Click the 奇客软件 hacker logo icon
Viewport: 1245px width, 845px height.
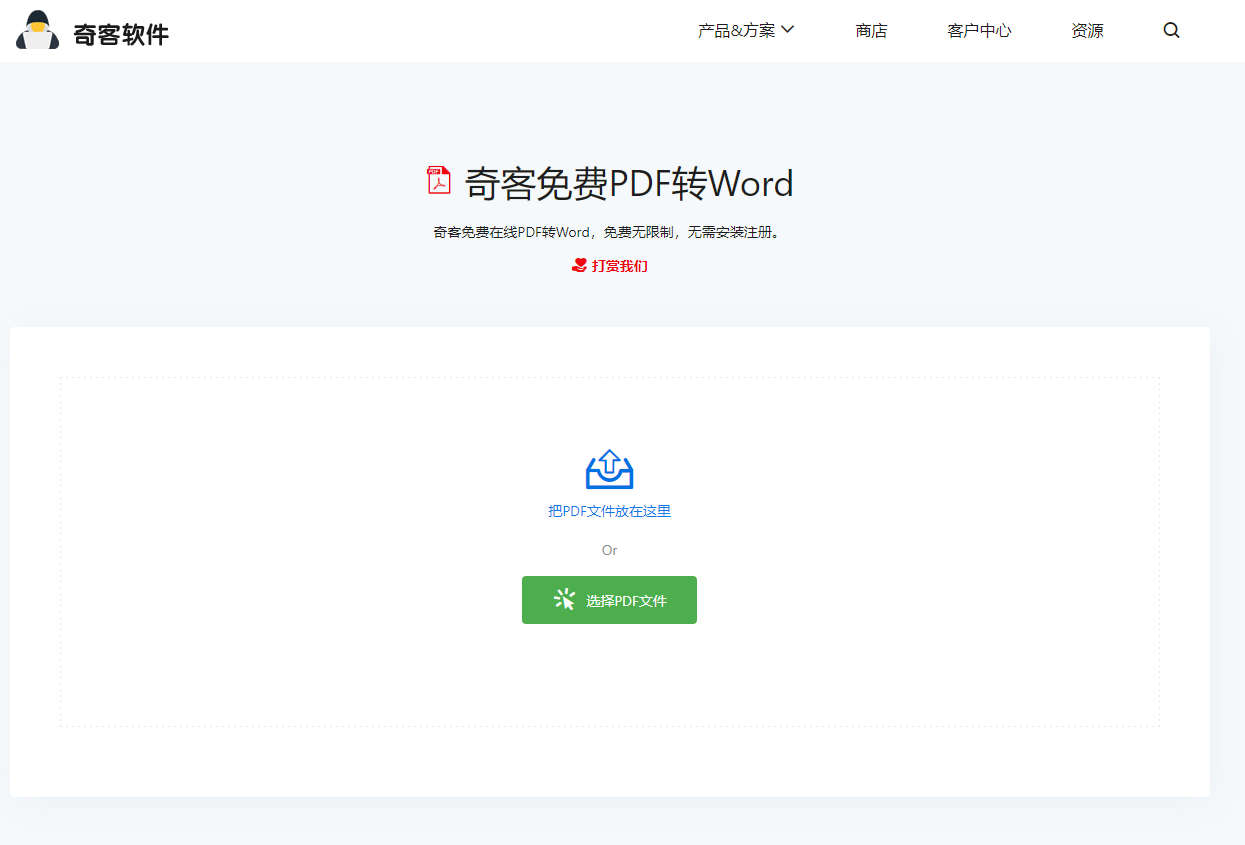tap(37, 30)
